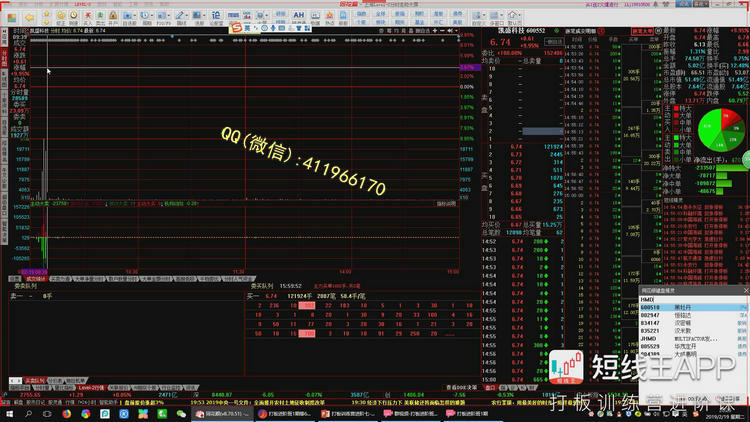Screen dimensions: 750x422
Task: Click the highlighted 200 cell in buy queue
Action: pyautogui.click(x=307, y=333)
